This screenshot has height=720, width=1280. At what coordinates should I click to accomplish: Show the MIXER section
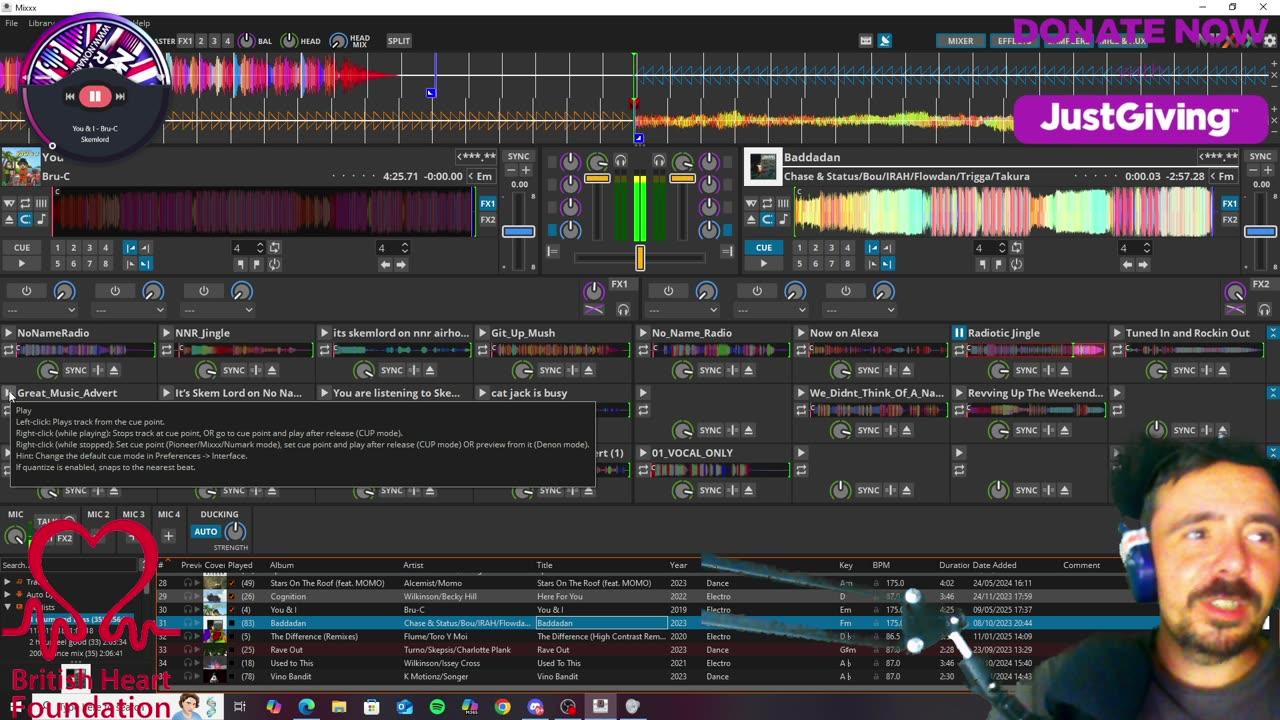[960, 41]
